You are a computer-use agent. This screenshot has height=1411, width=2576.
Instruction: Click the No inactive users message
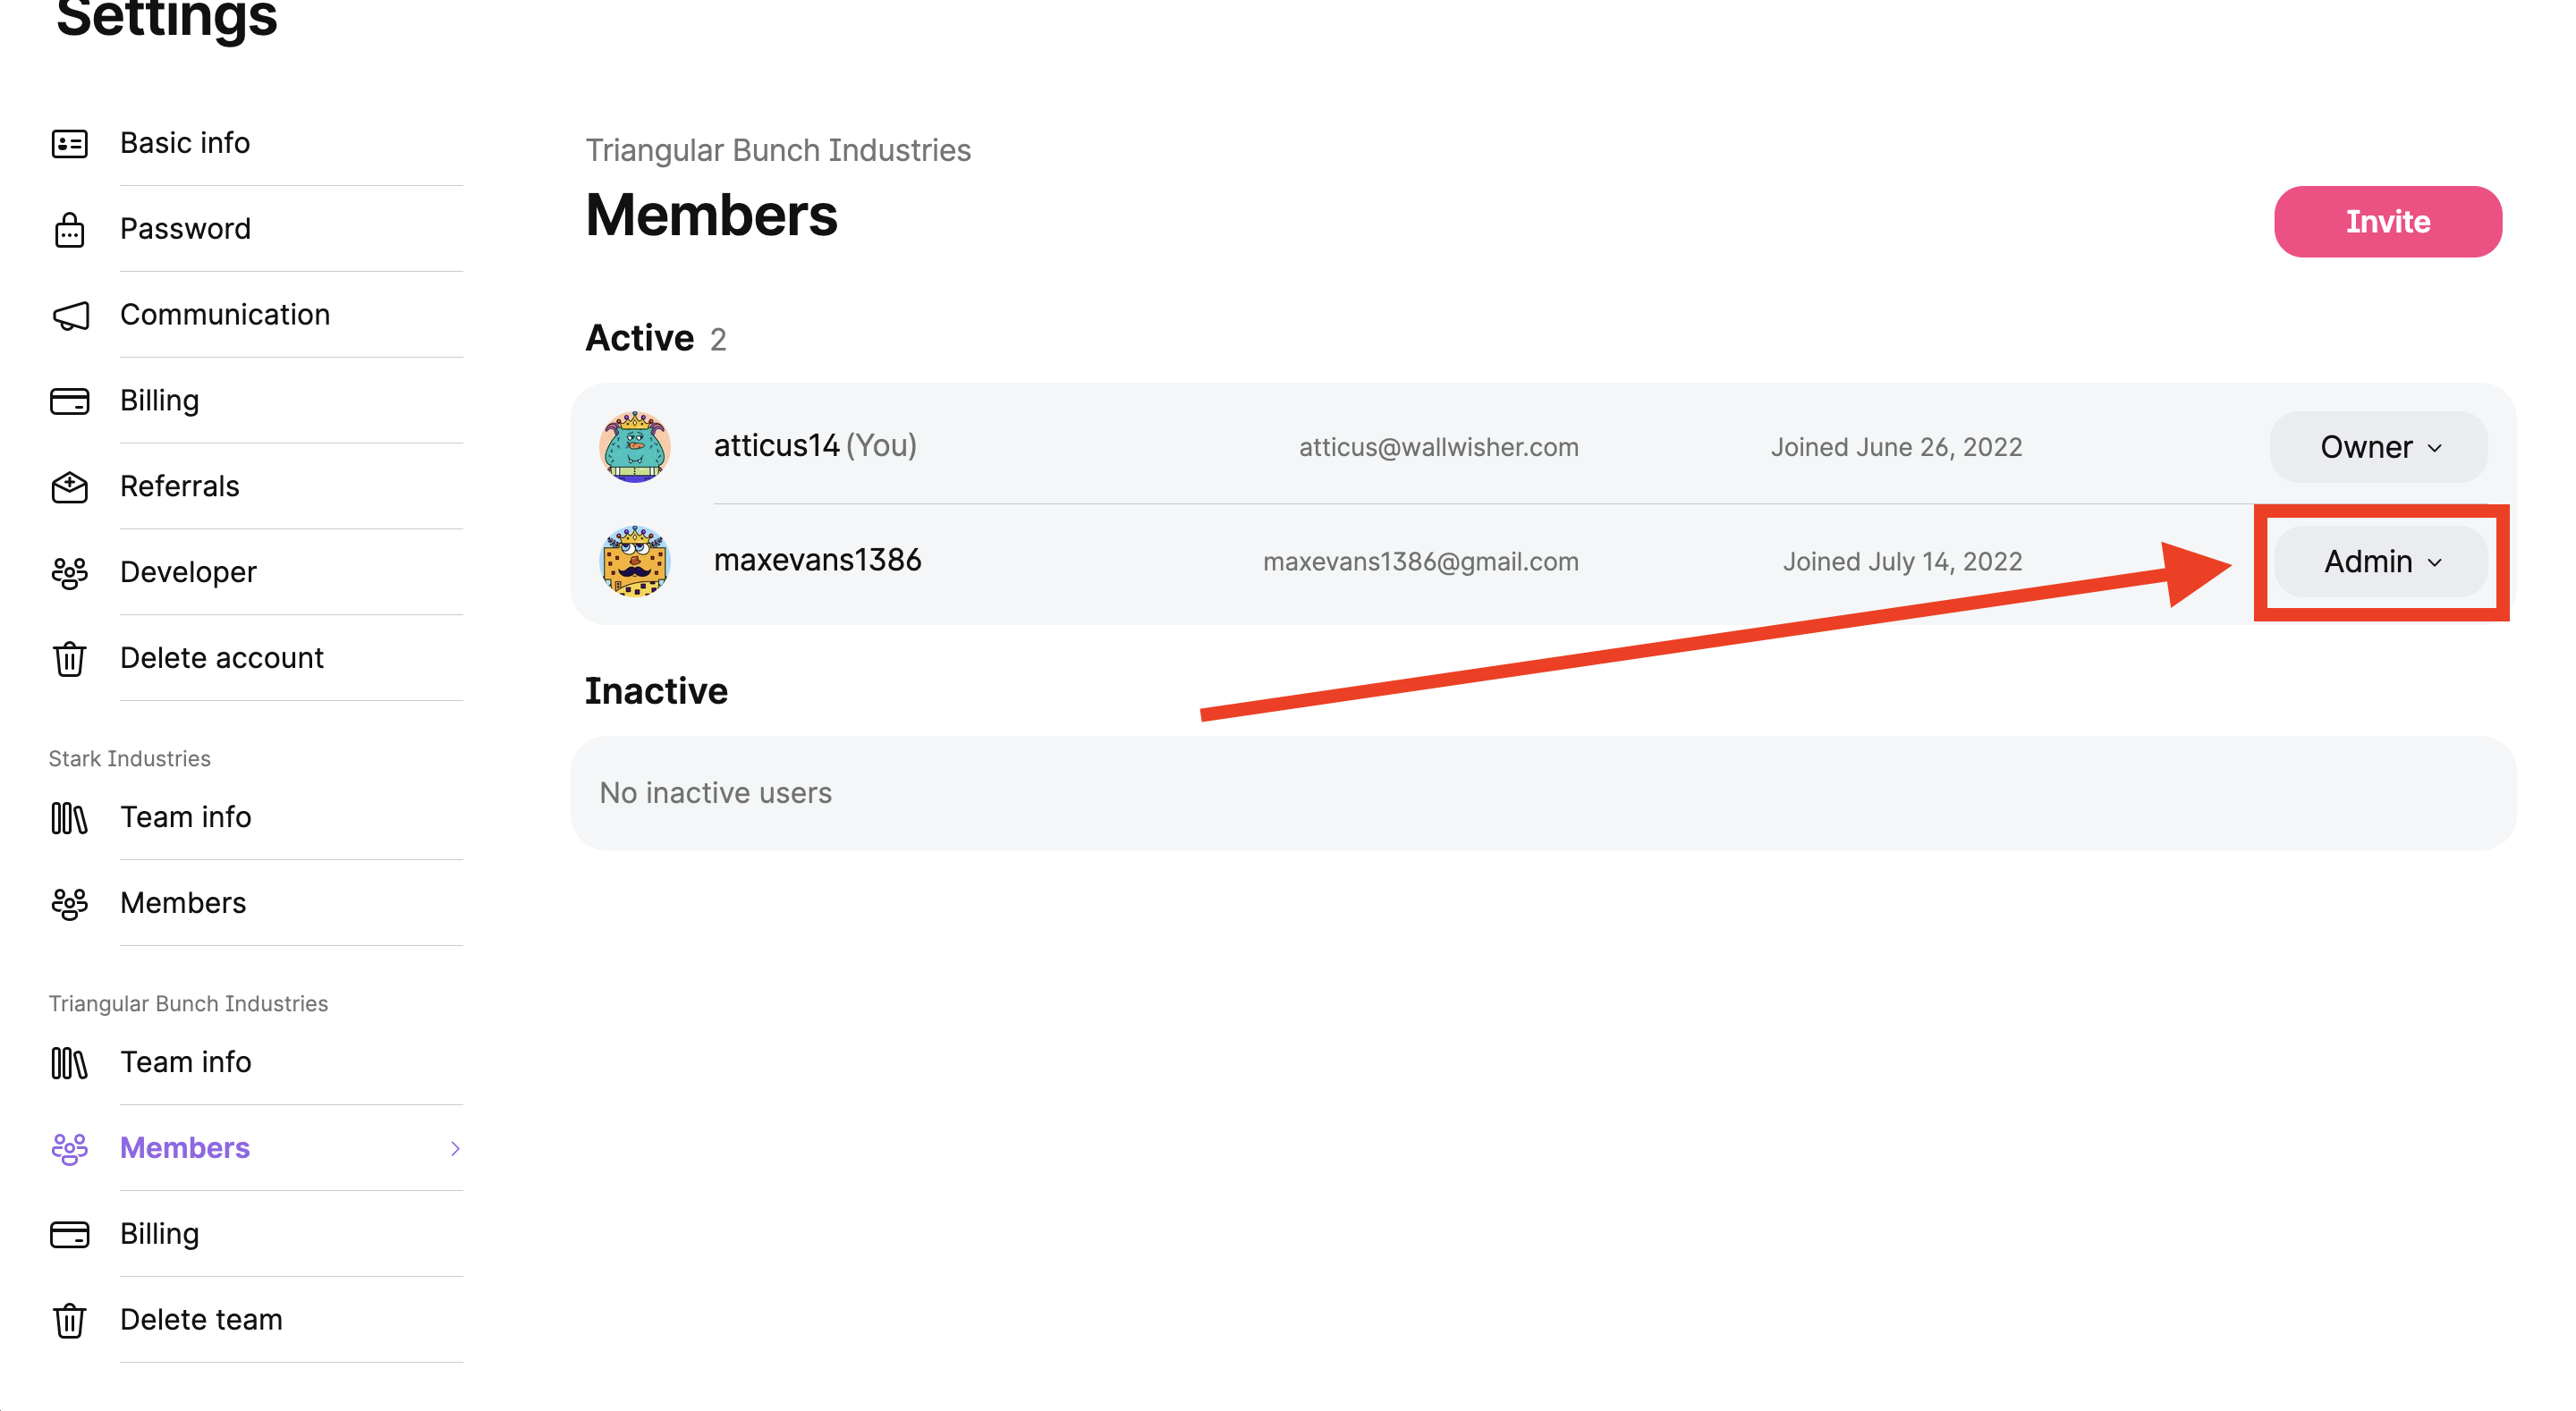point(715,793)
